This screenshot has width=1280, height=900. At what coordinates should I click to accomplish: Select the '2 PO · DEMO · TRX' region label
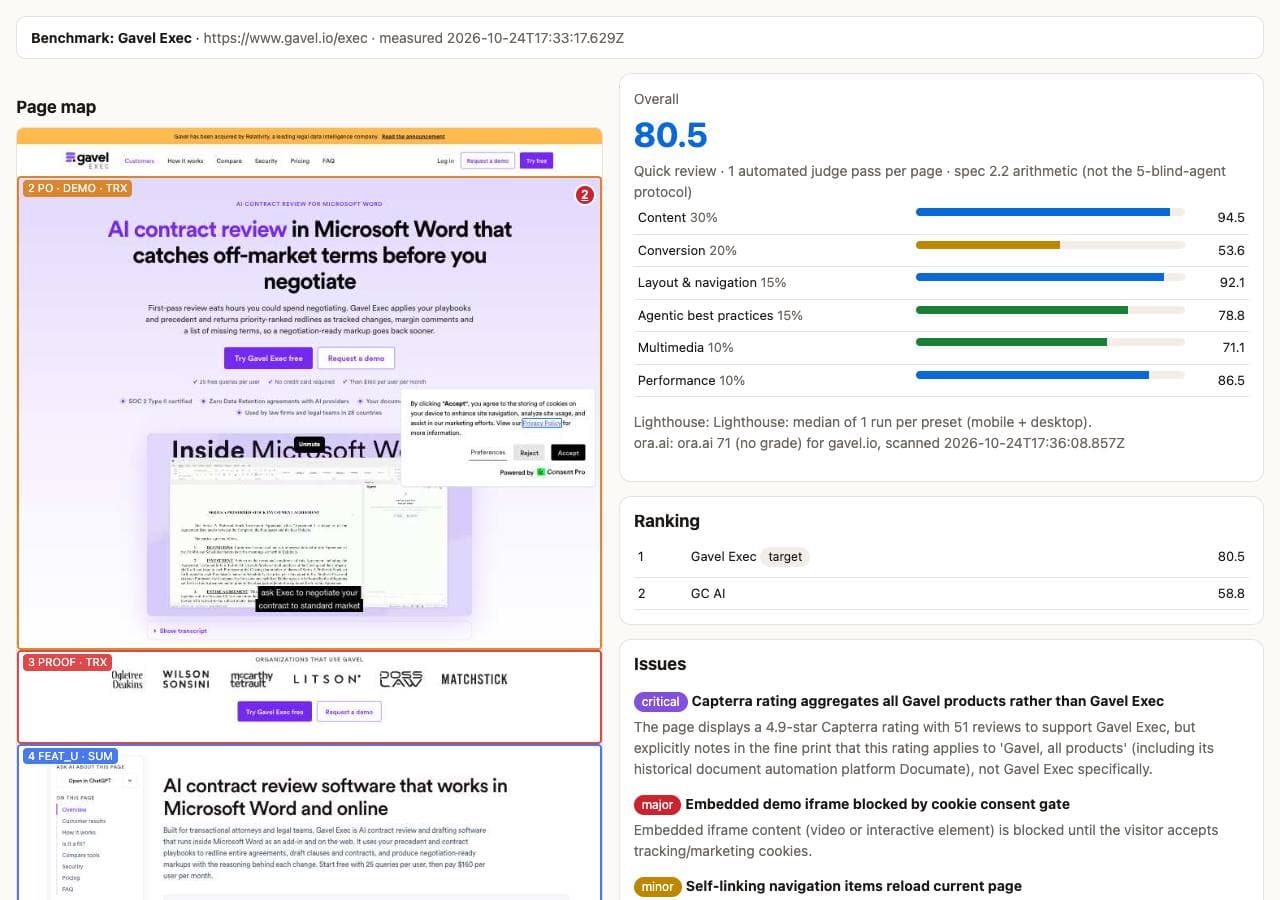tap(77, 188)
